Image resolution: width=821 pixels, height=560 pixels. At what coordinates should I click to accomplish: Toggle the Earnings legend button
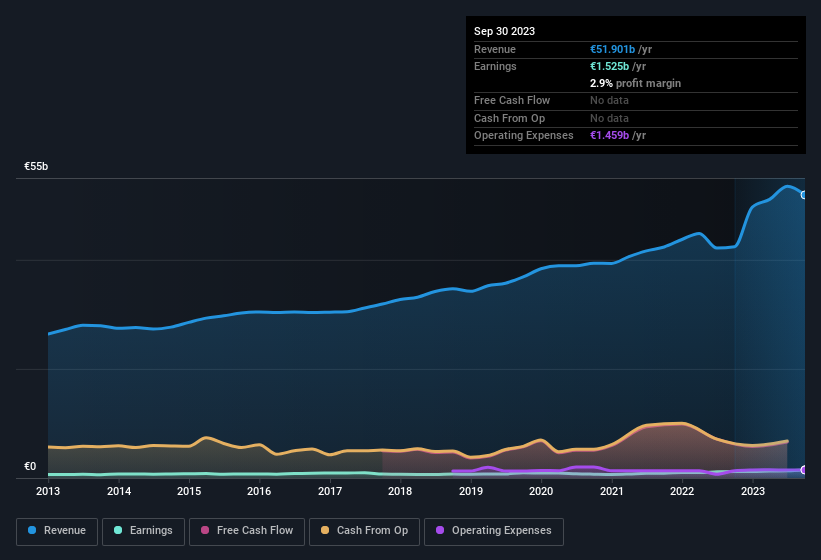click(143, 531)
